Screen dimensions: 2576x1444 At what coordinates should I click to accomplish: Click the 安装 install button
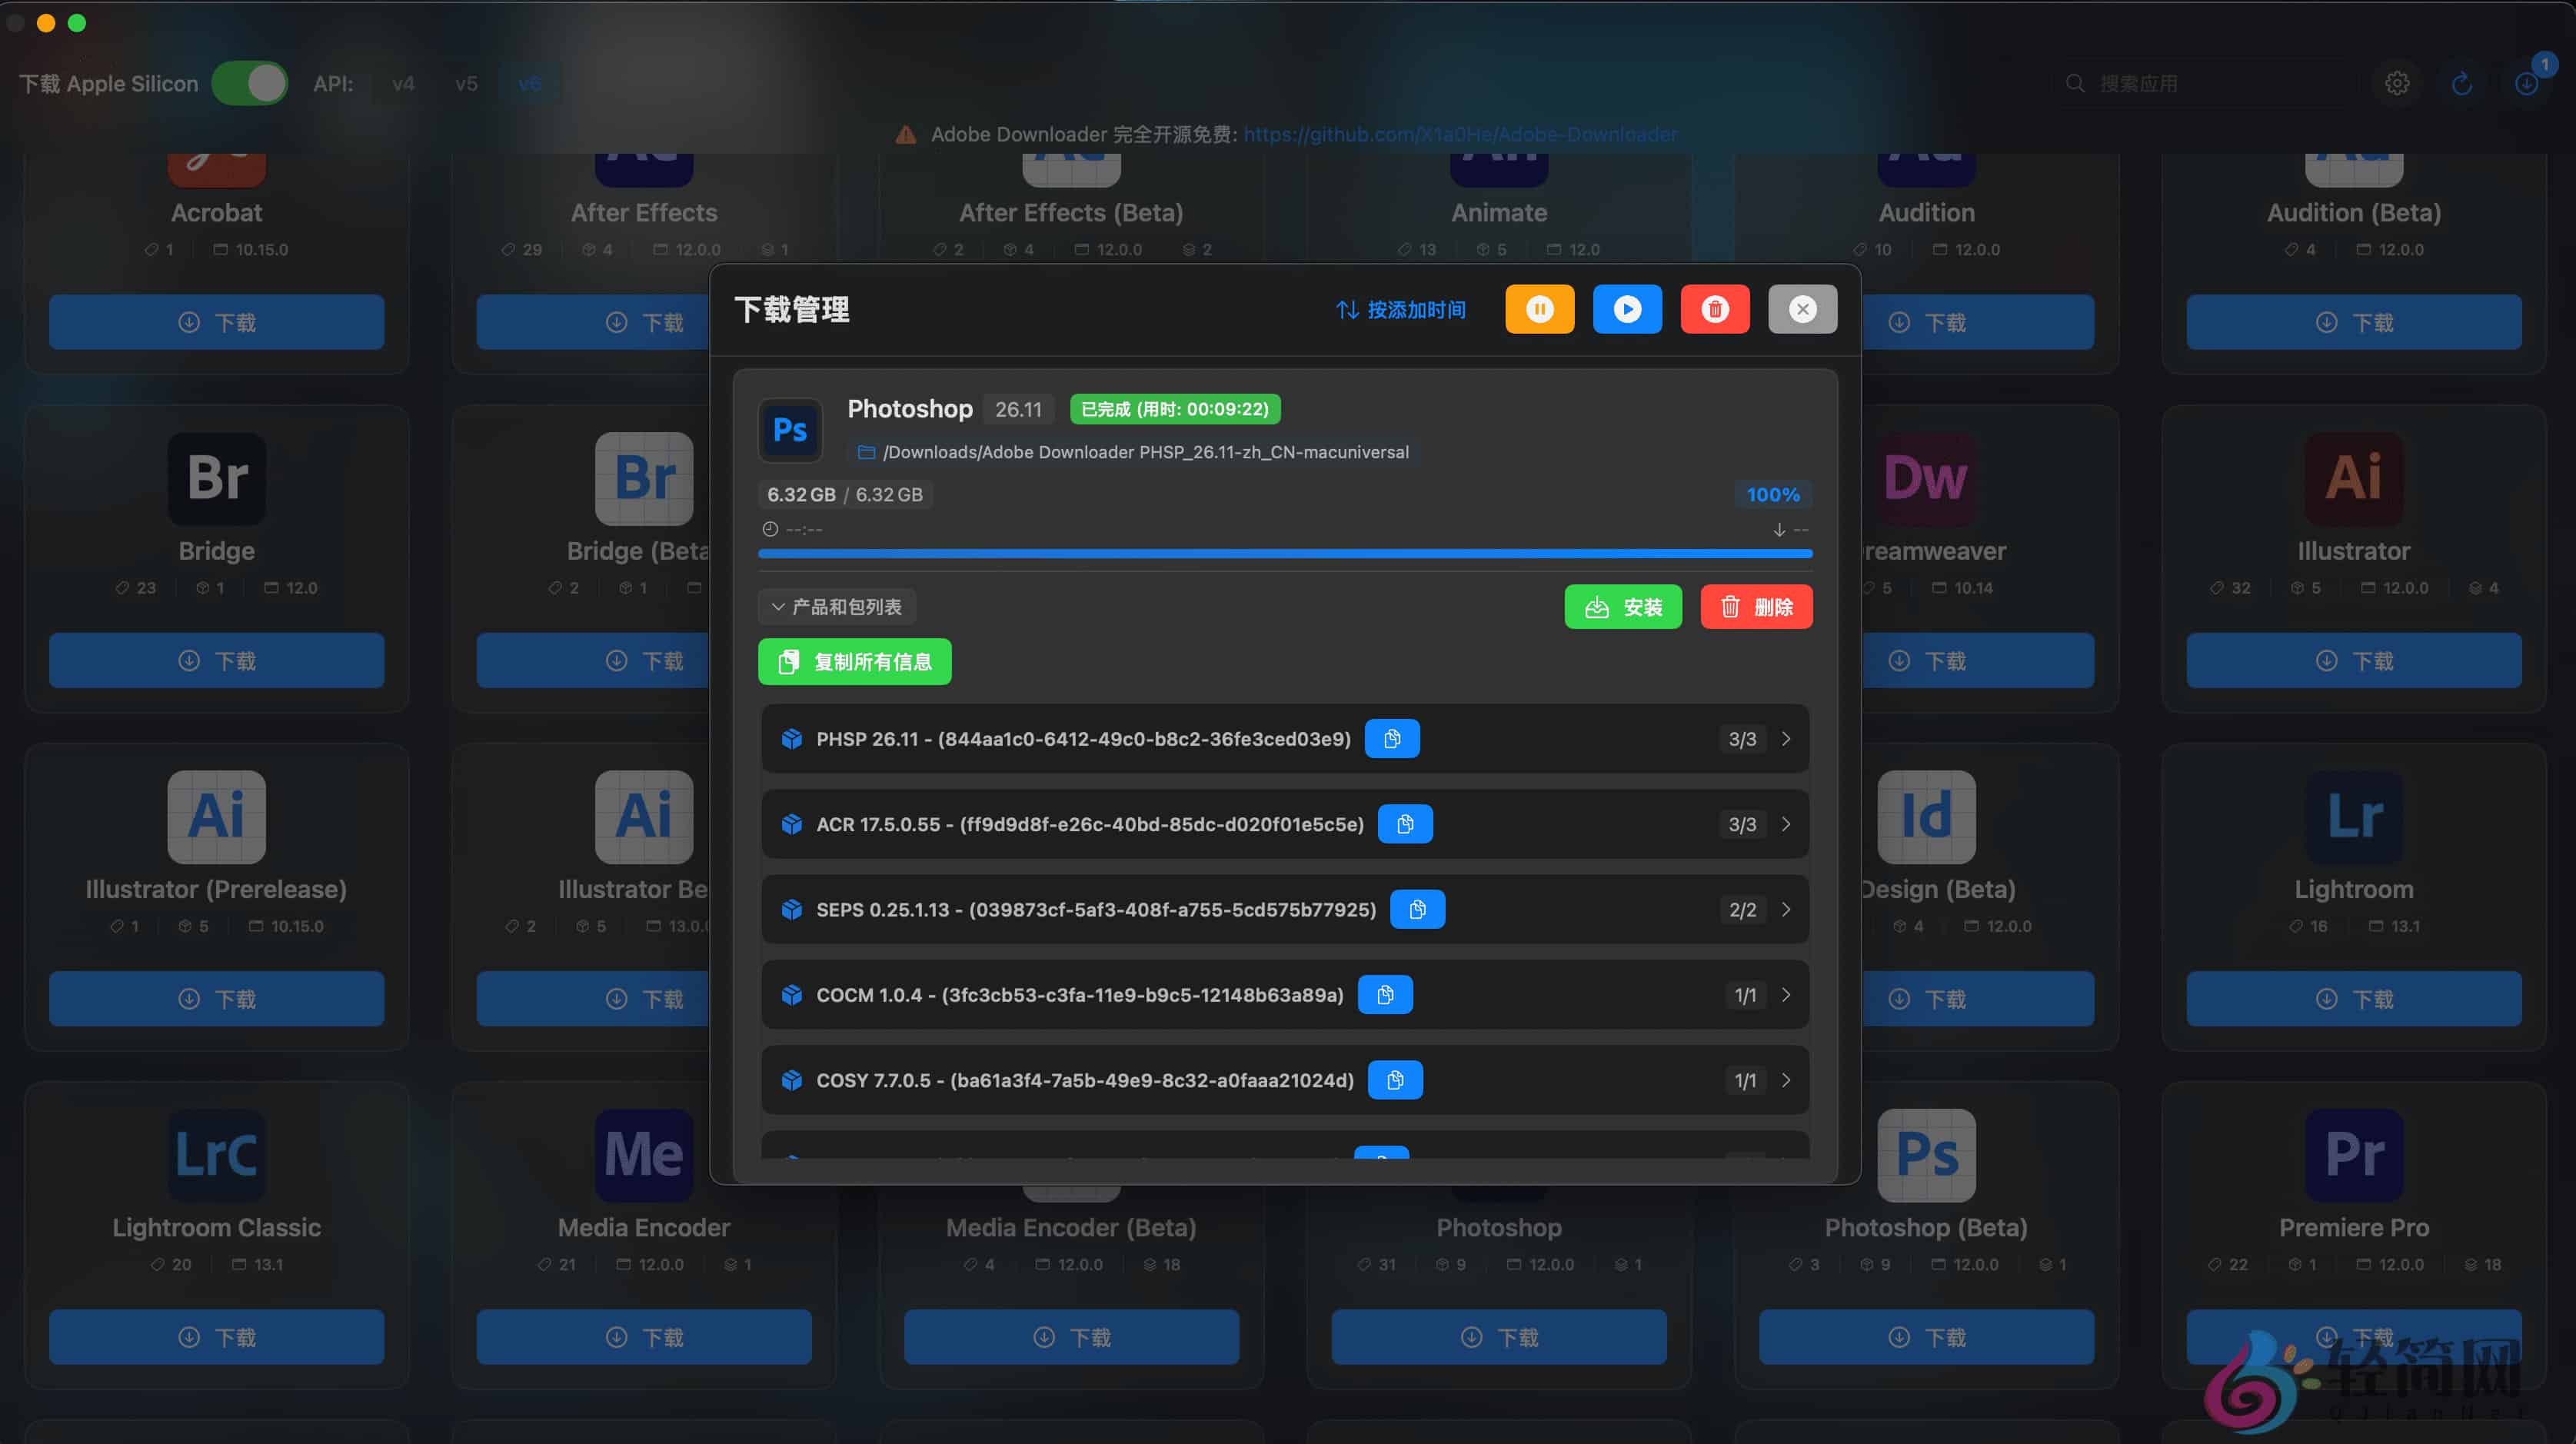pos(1623,607)
